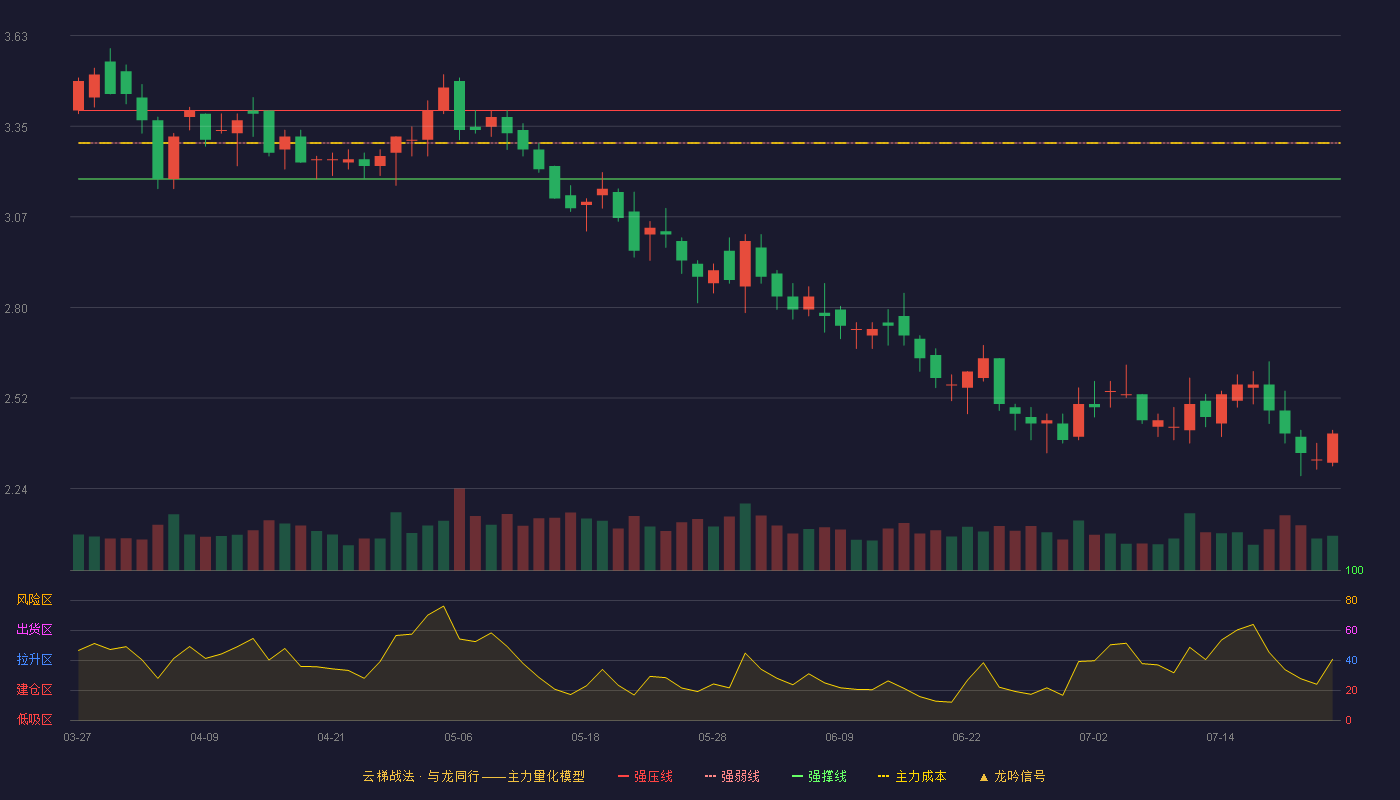Toggle the 强弱线 legend item
Screen dimensions: 1400x800
(732, 776)
